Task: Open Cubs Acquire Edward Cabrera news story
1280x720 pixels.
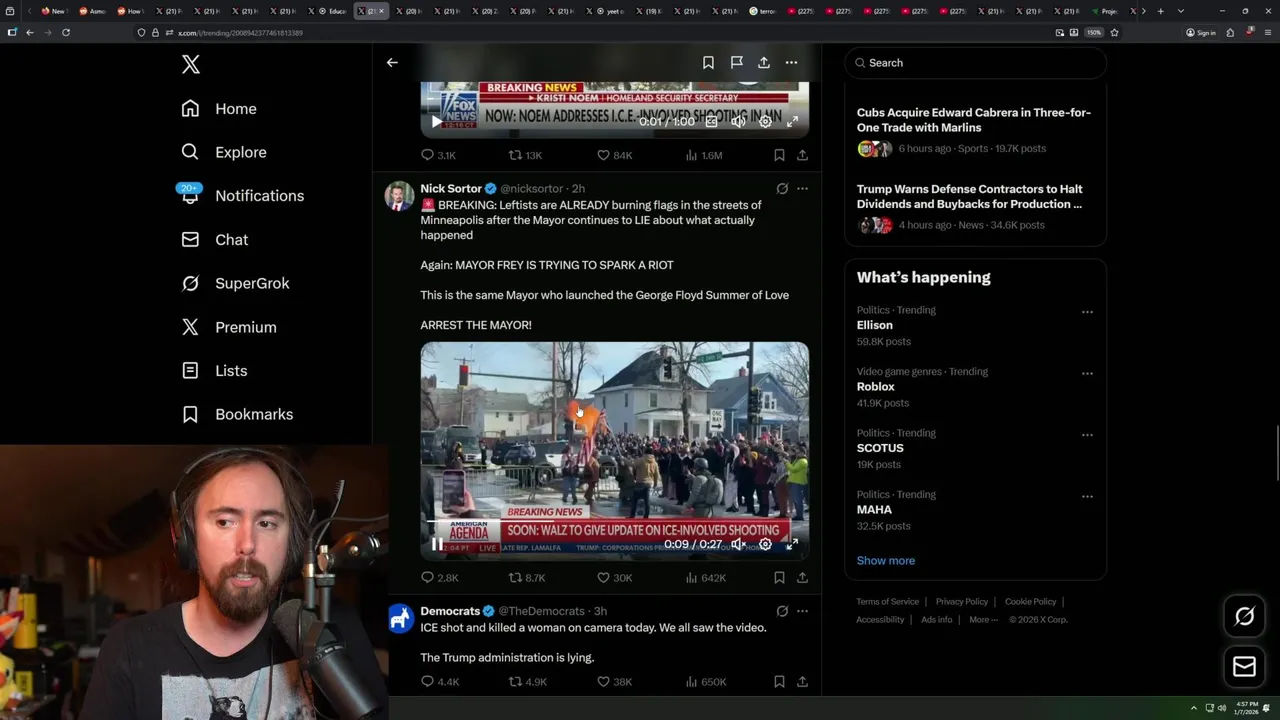Action: pyautogui.click(x=975, y=132)
